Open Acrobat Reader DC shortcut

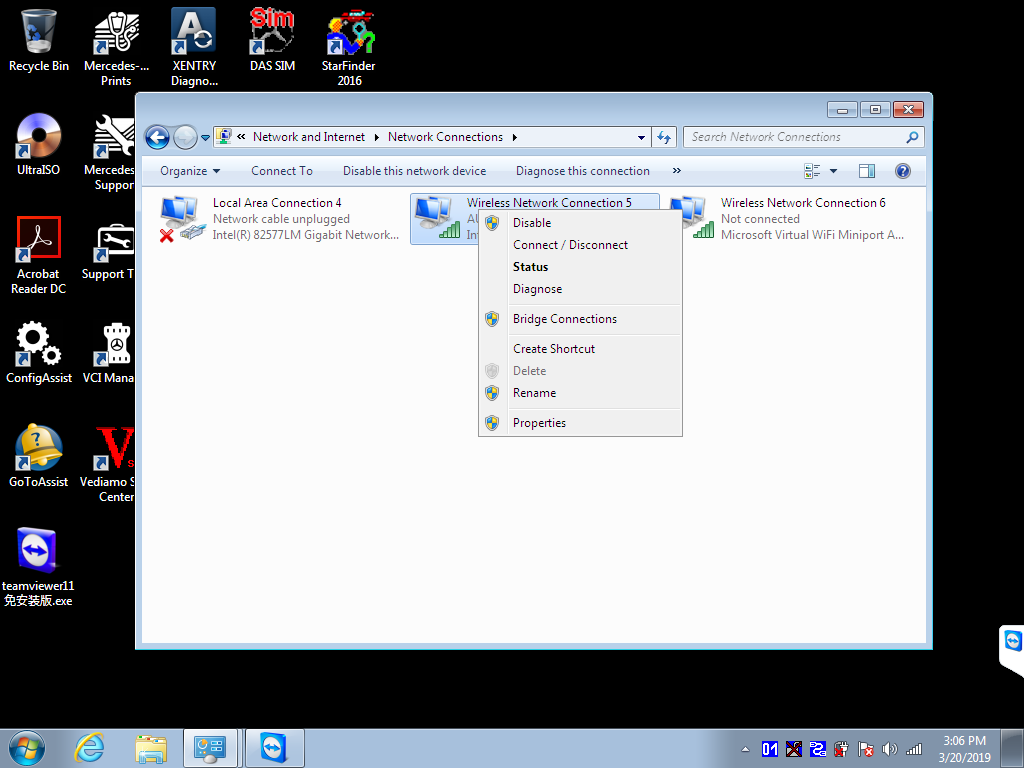39,255
